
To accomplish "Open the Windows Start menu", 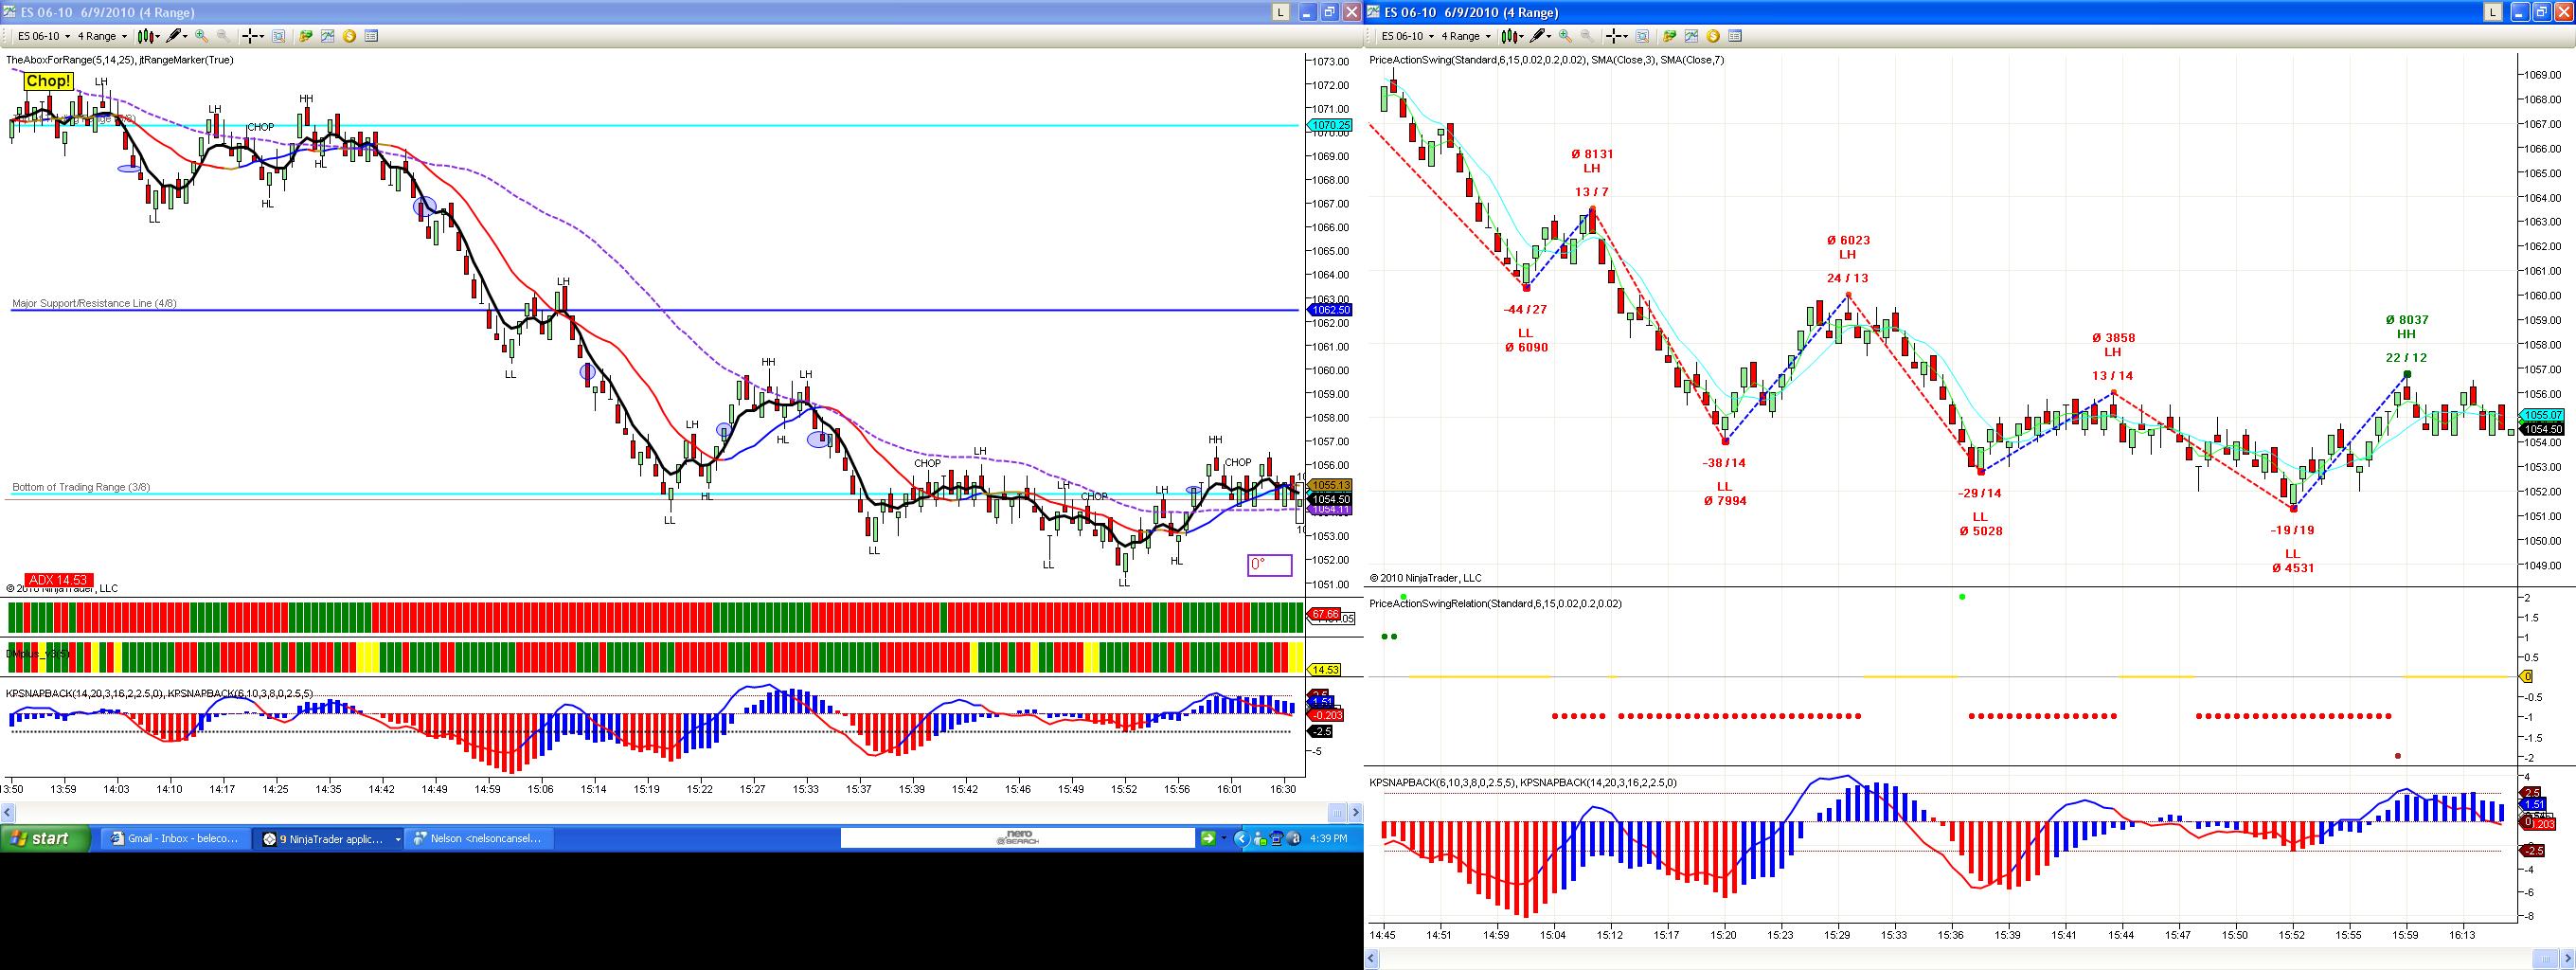I will (x=46, y=838).
